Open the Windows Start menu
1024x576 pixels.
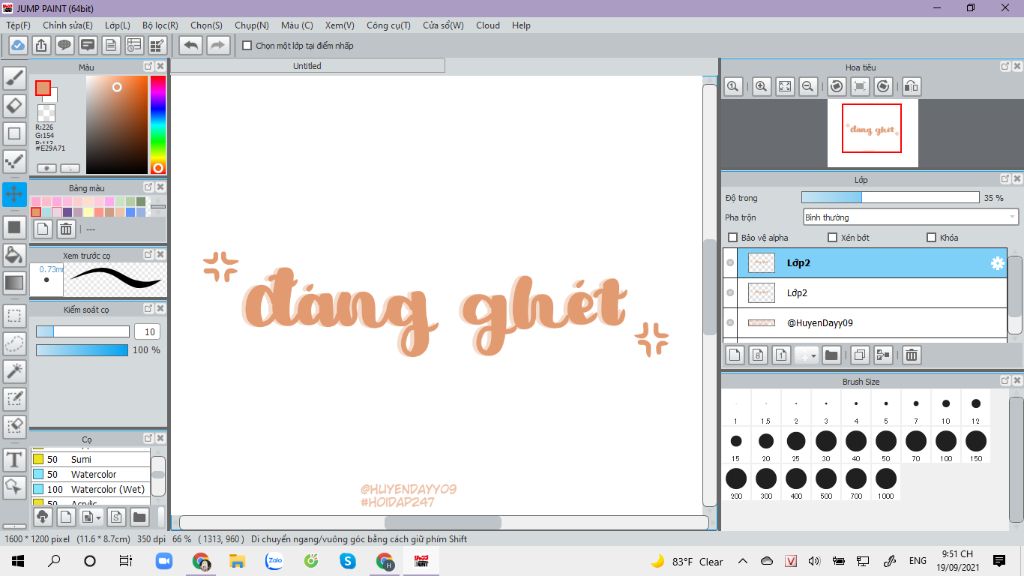(18, 561)
